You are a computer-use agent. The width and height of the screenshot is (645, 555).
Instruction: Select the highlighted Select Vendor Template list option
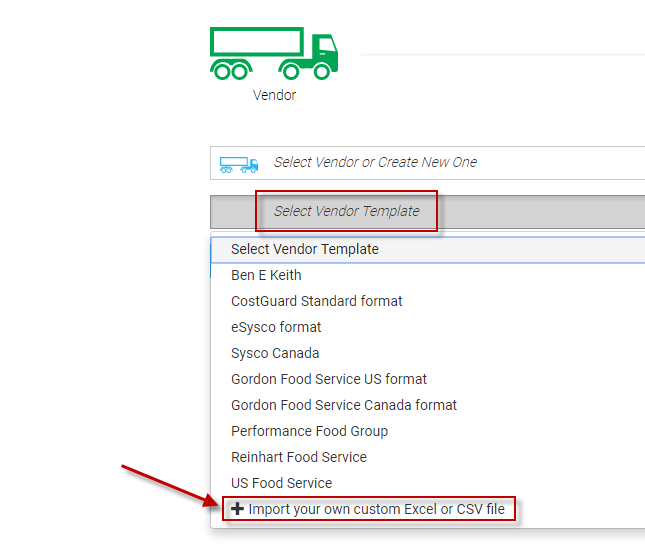pos(305,249)
